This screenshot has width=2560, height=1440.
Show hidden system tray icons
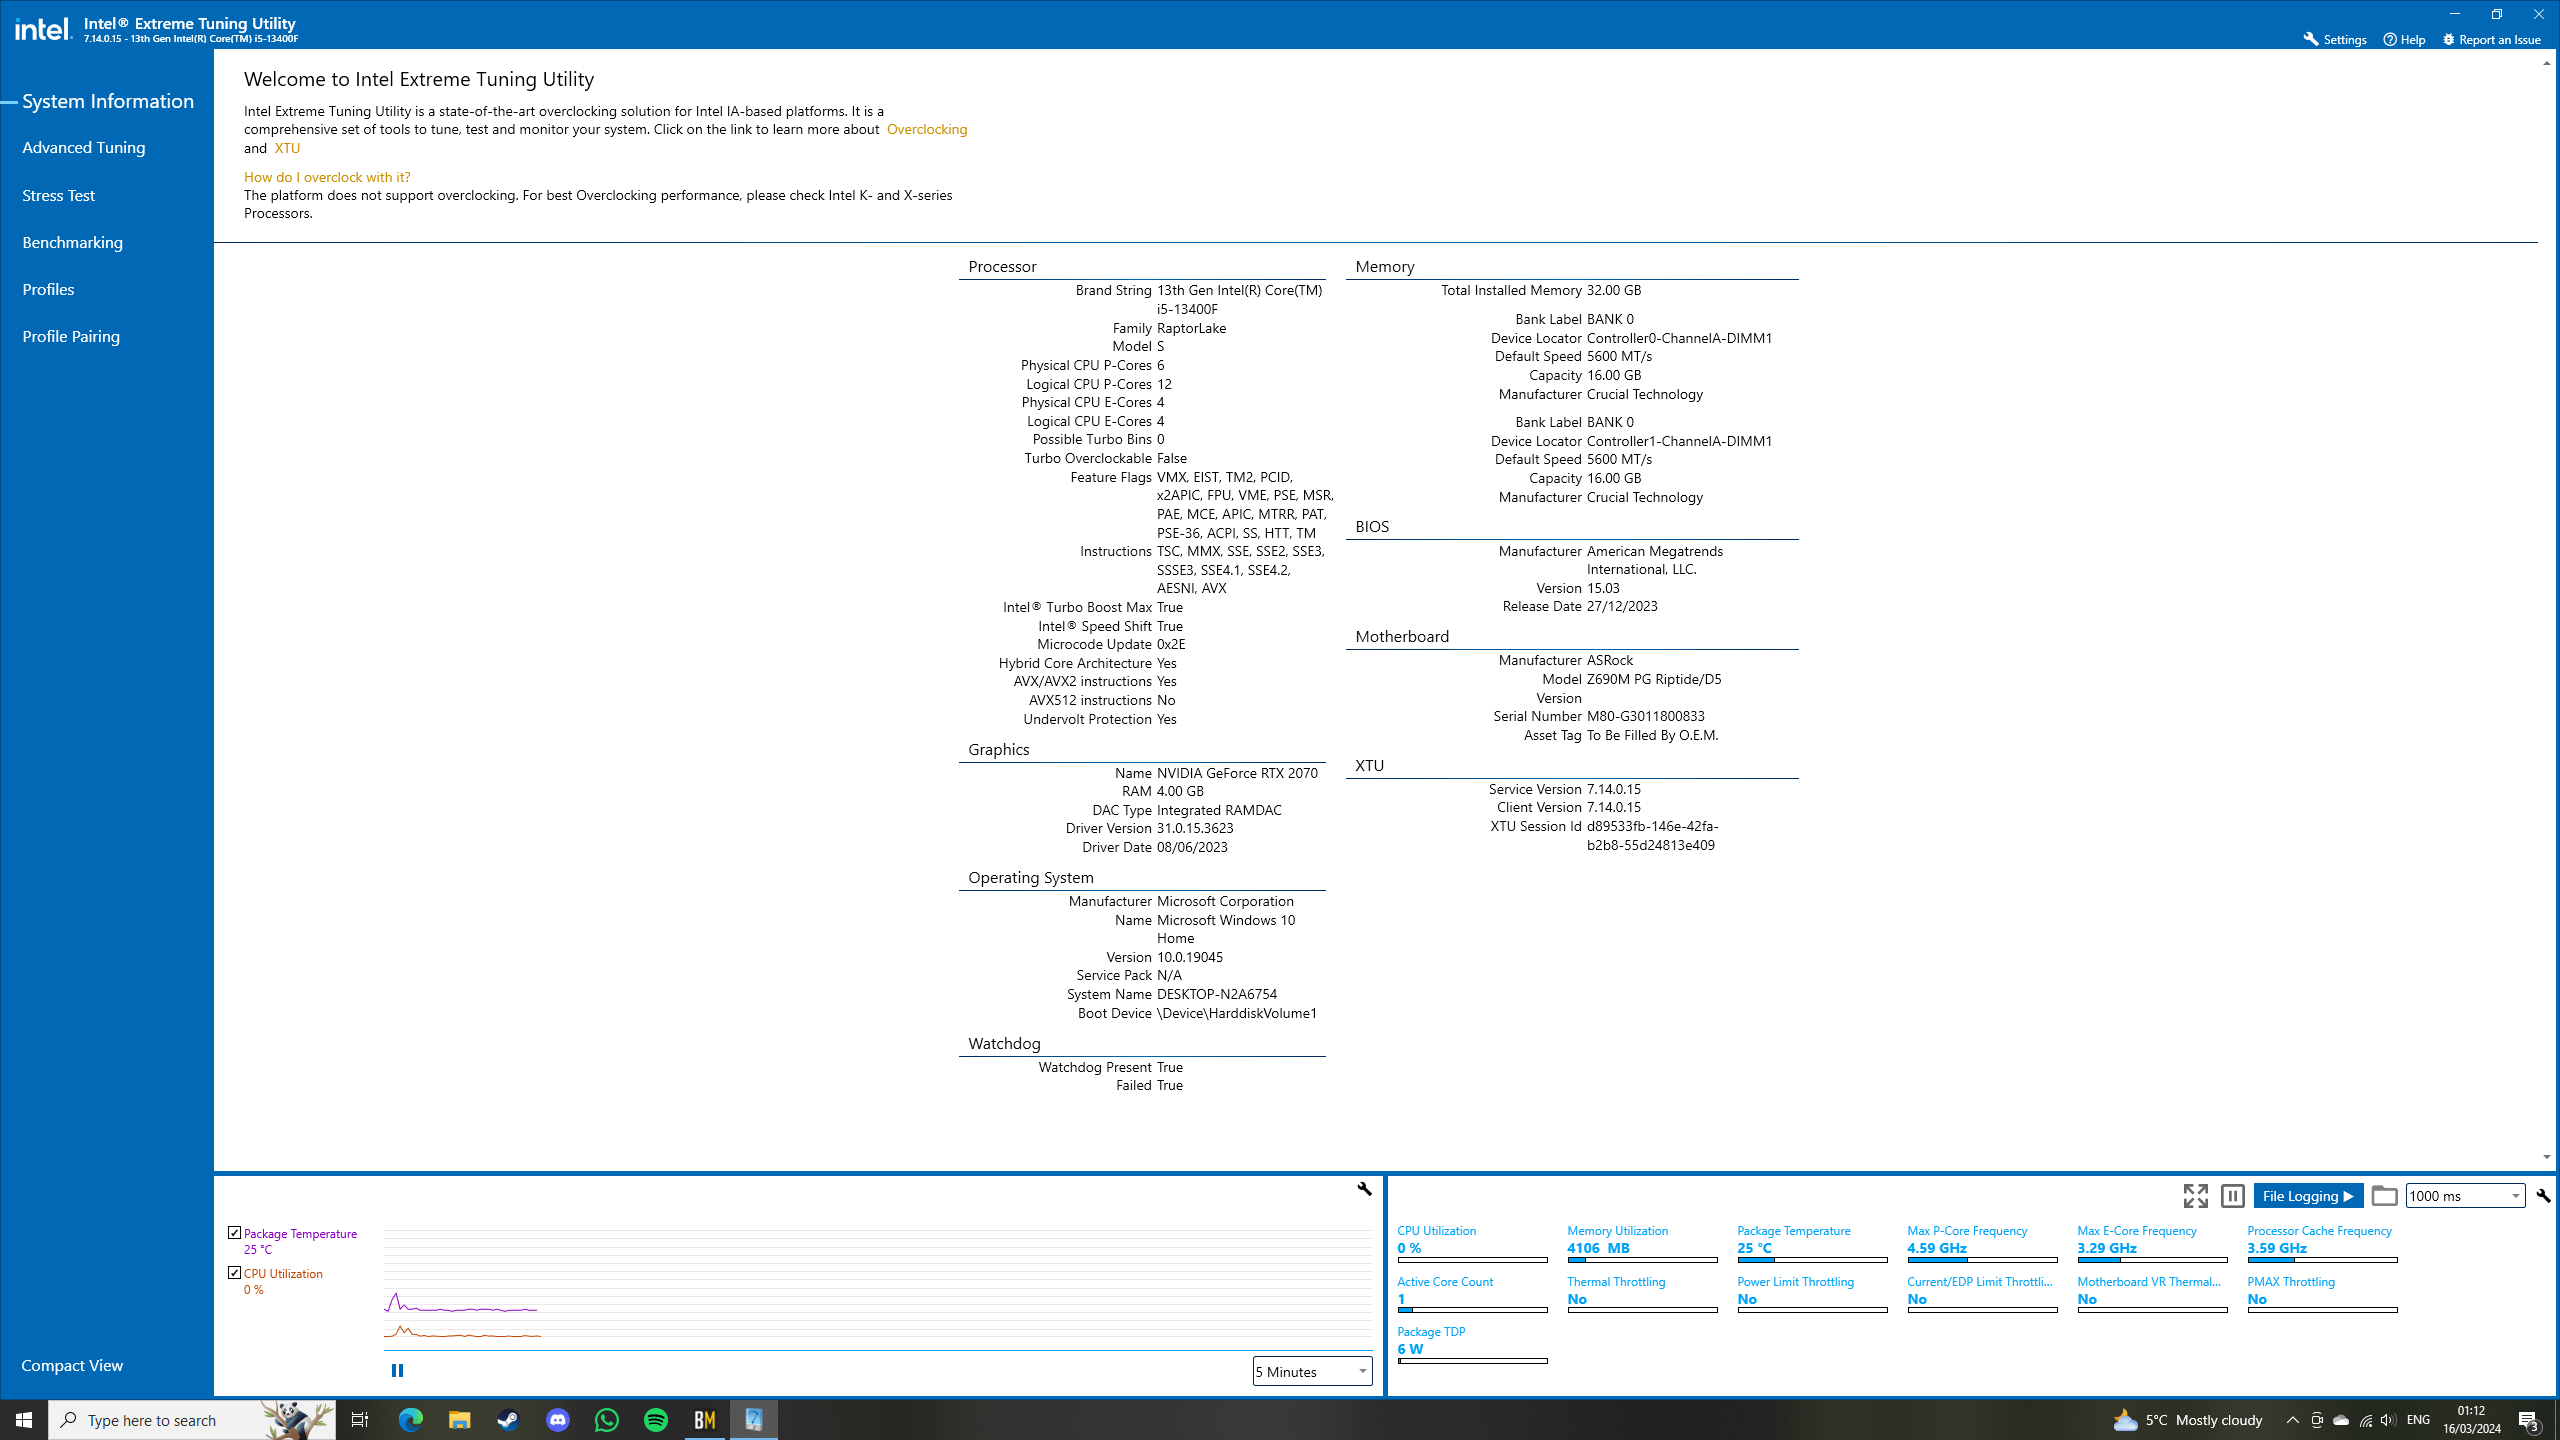[2292, 1420]
